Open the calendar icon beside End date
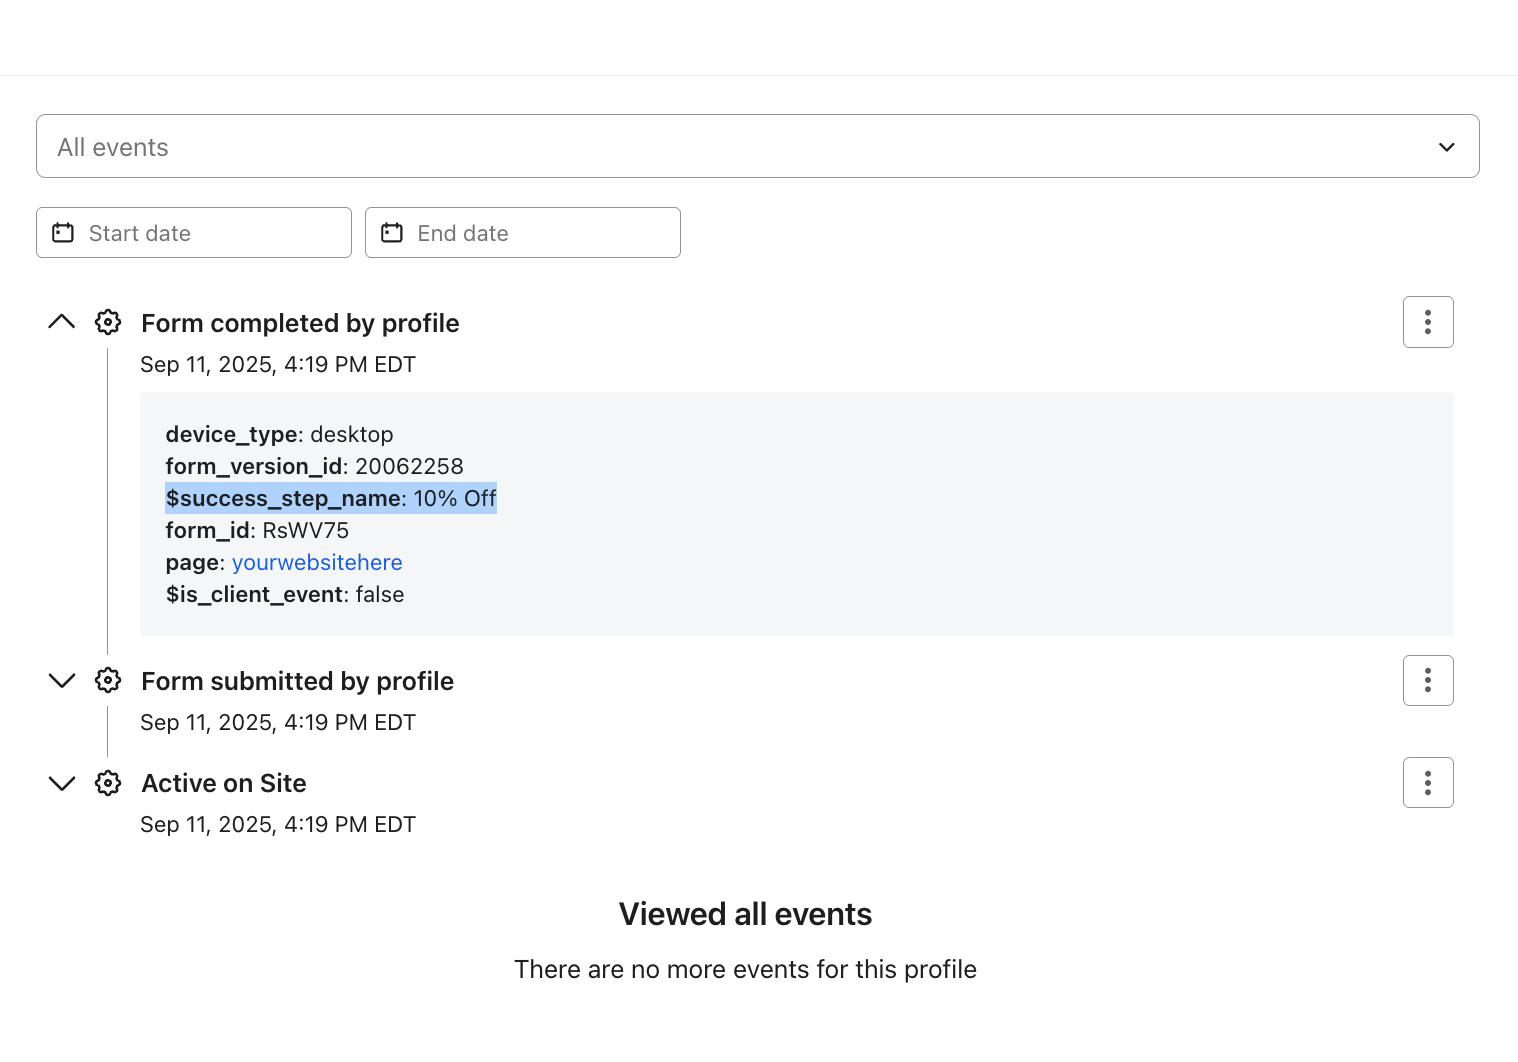The height and width of the screenshot is (1062, 1518). (392, 232)
